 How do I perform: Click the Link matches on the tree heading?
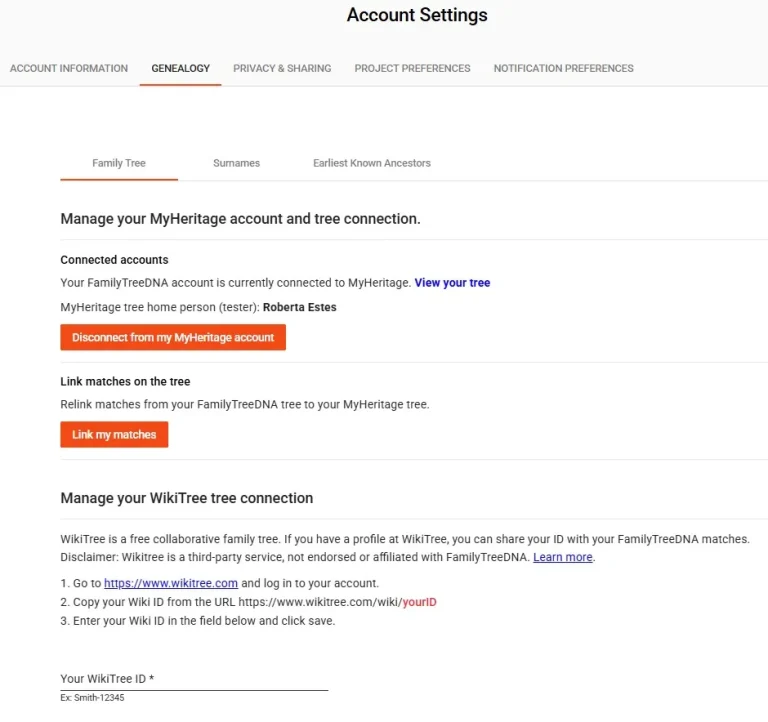125,382
